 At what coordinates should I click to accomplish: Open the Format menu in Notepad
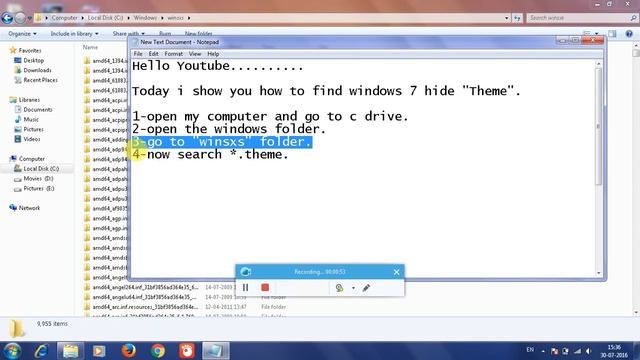pos(173,54)
